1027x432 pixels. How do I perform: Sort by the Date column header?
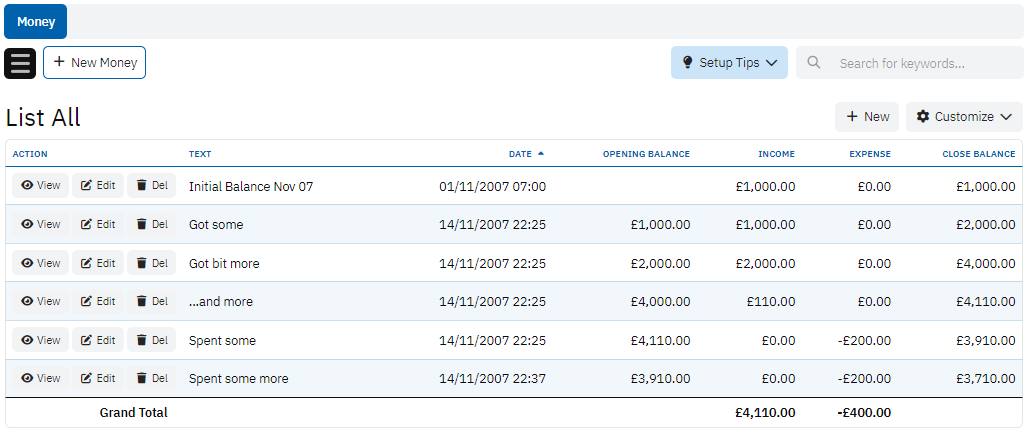click(x=520, y=154)
